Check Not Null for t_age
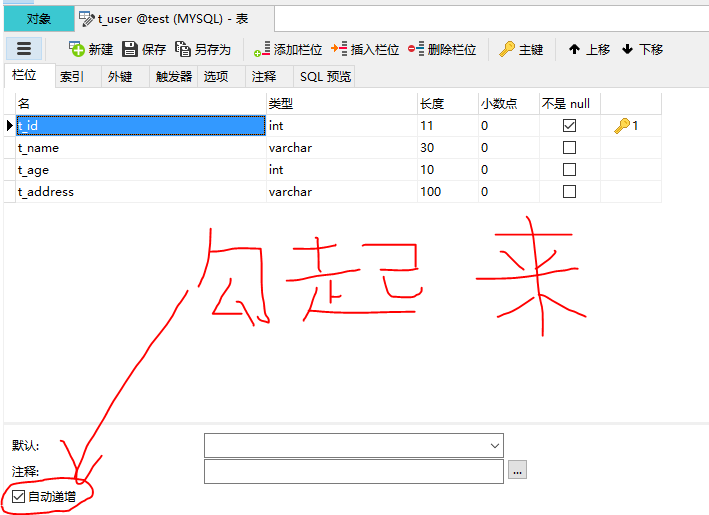 [569, 170]
